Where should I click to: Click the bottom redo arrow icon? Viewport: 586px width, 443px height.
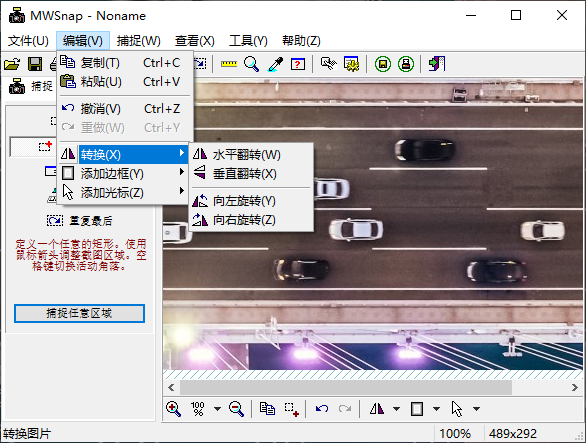tap(345, 409)
